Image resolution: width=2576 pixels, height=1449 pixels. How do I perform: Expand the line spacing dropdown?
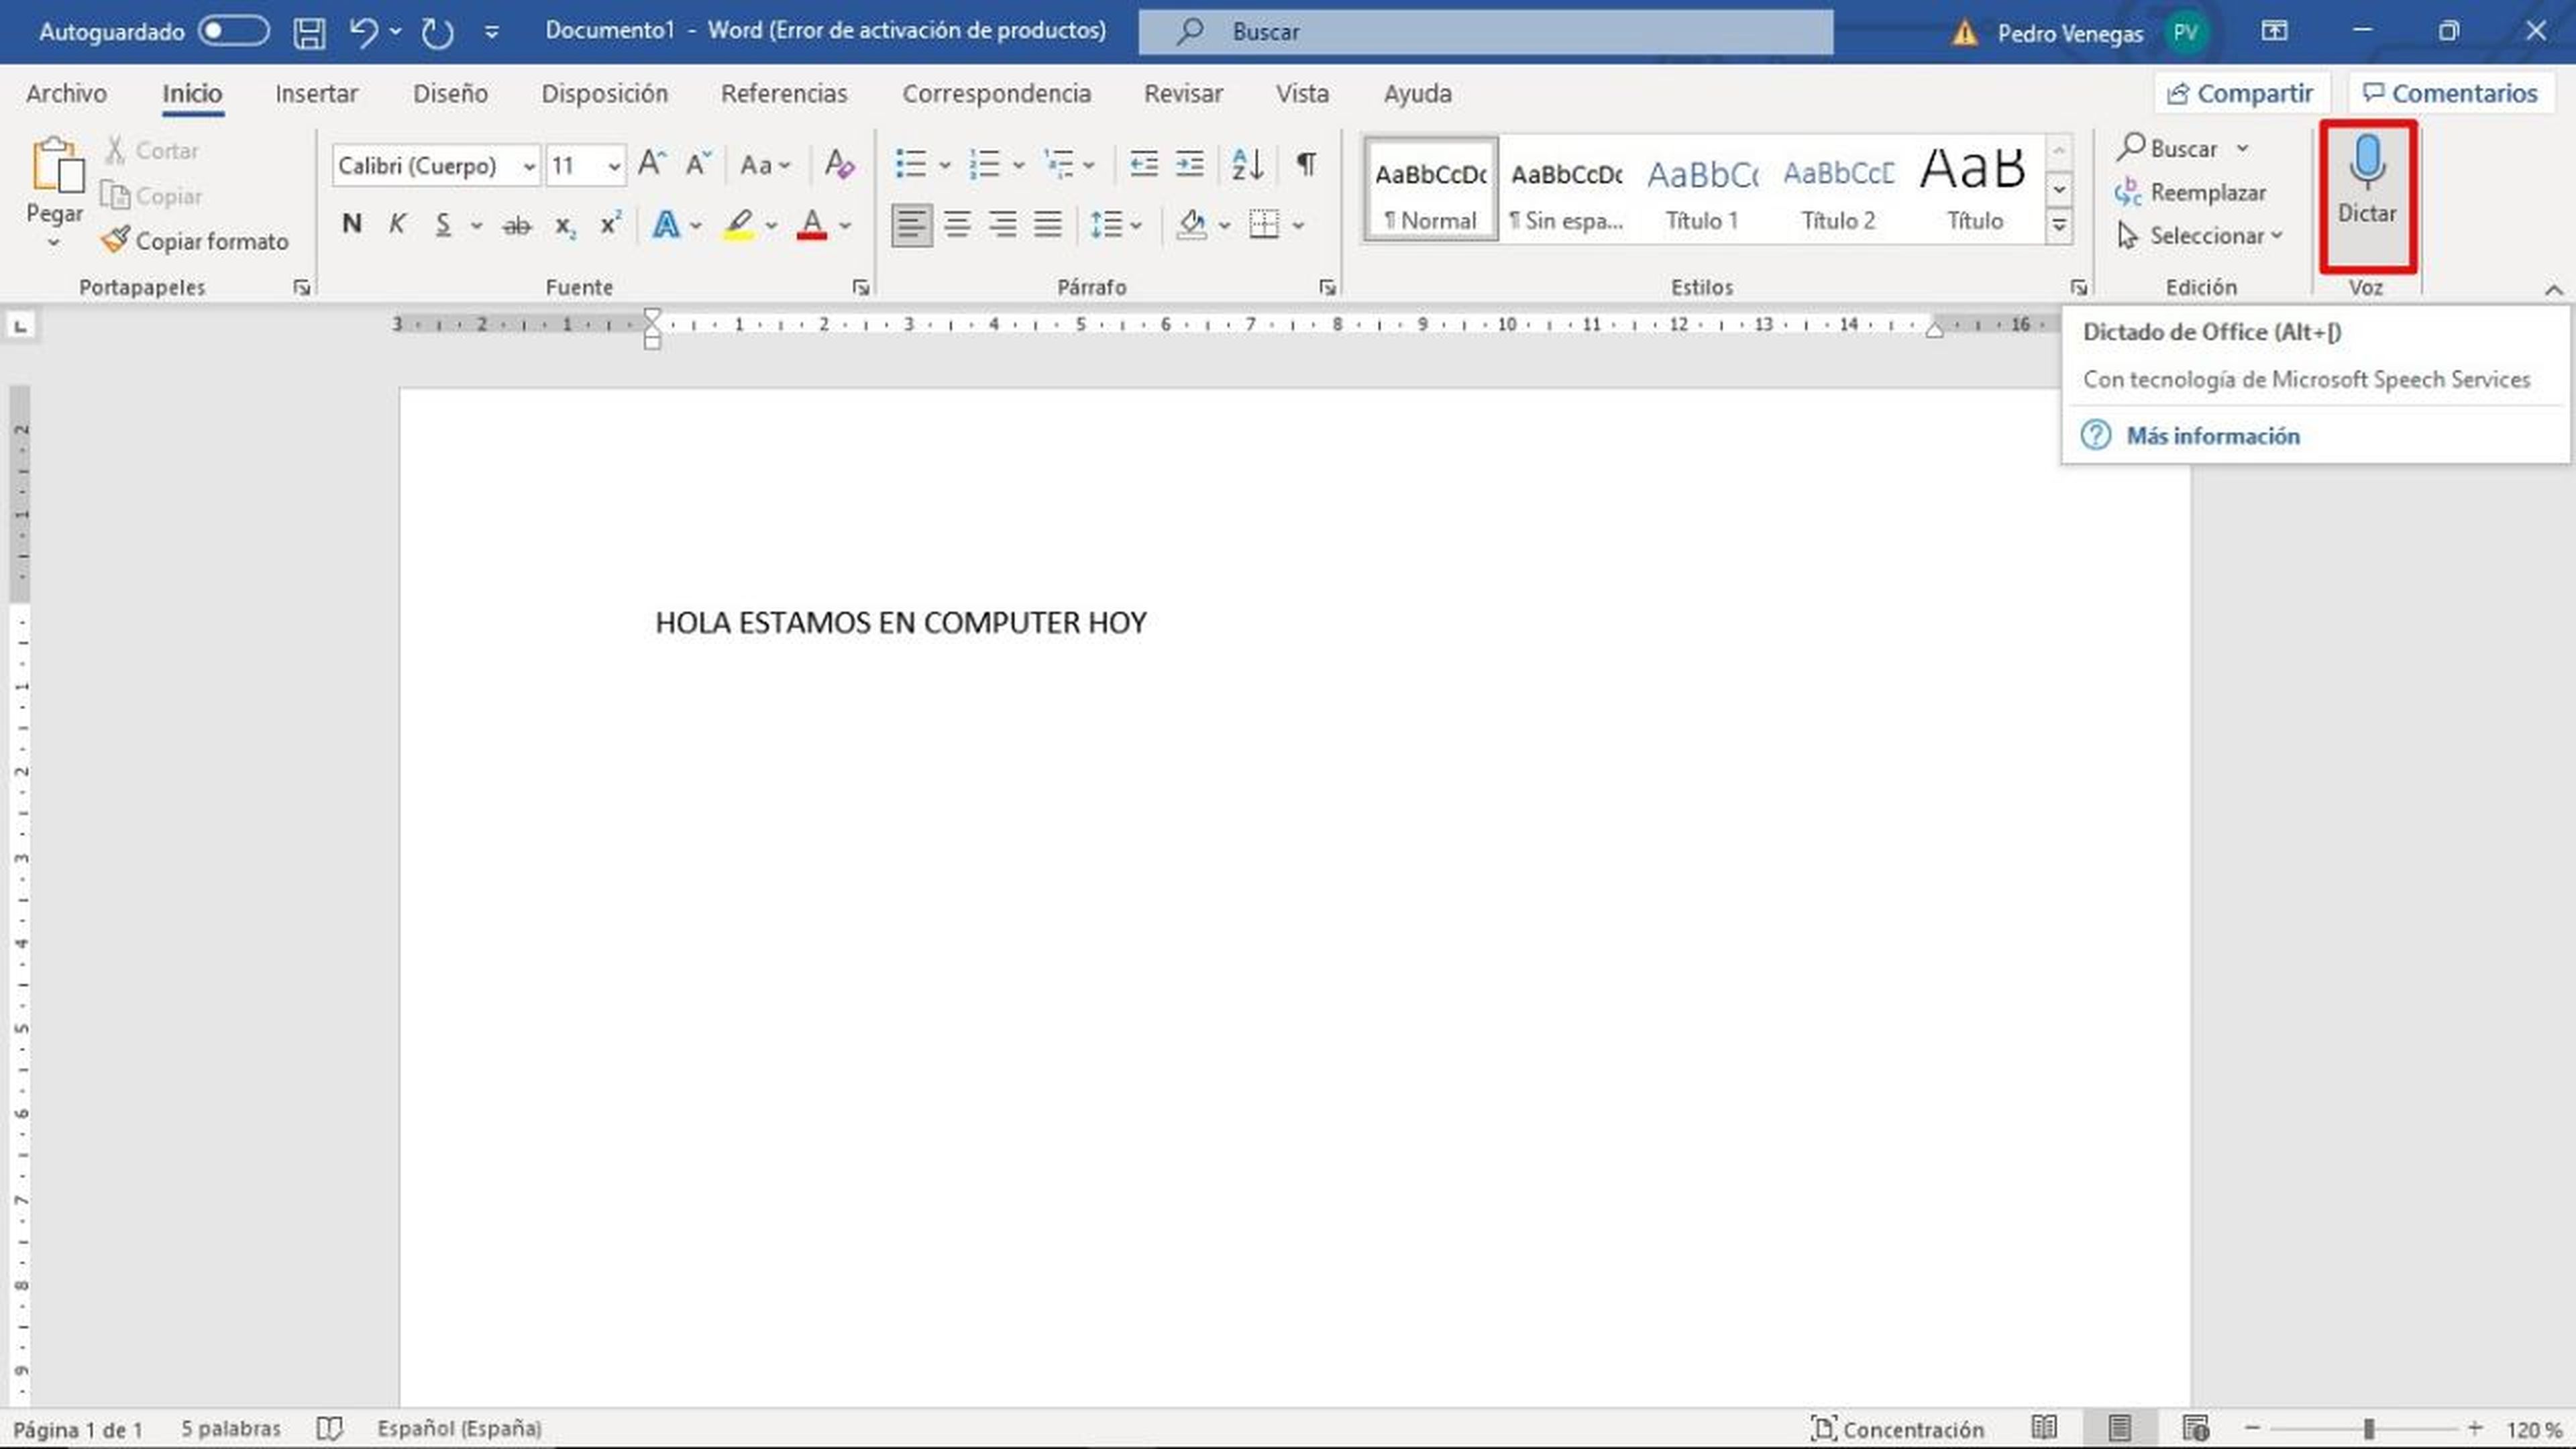pos(1136,226)
